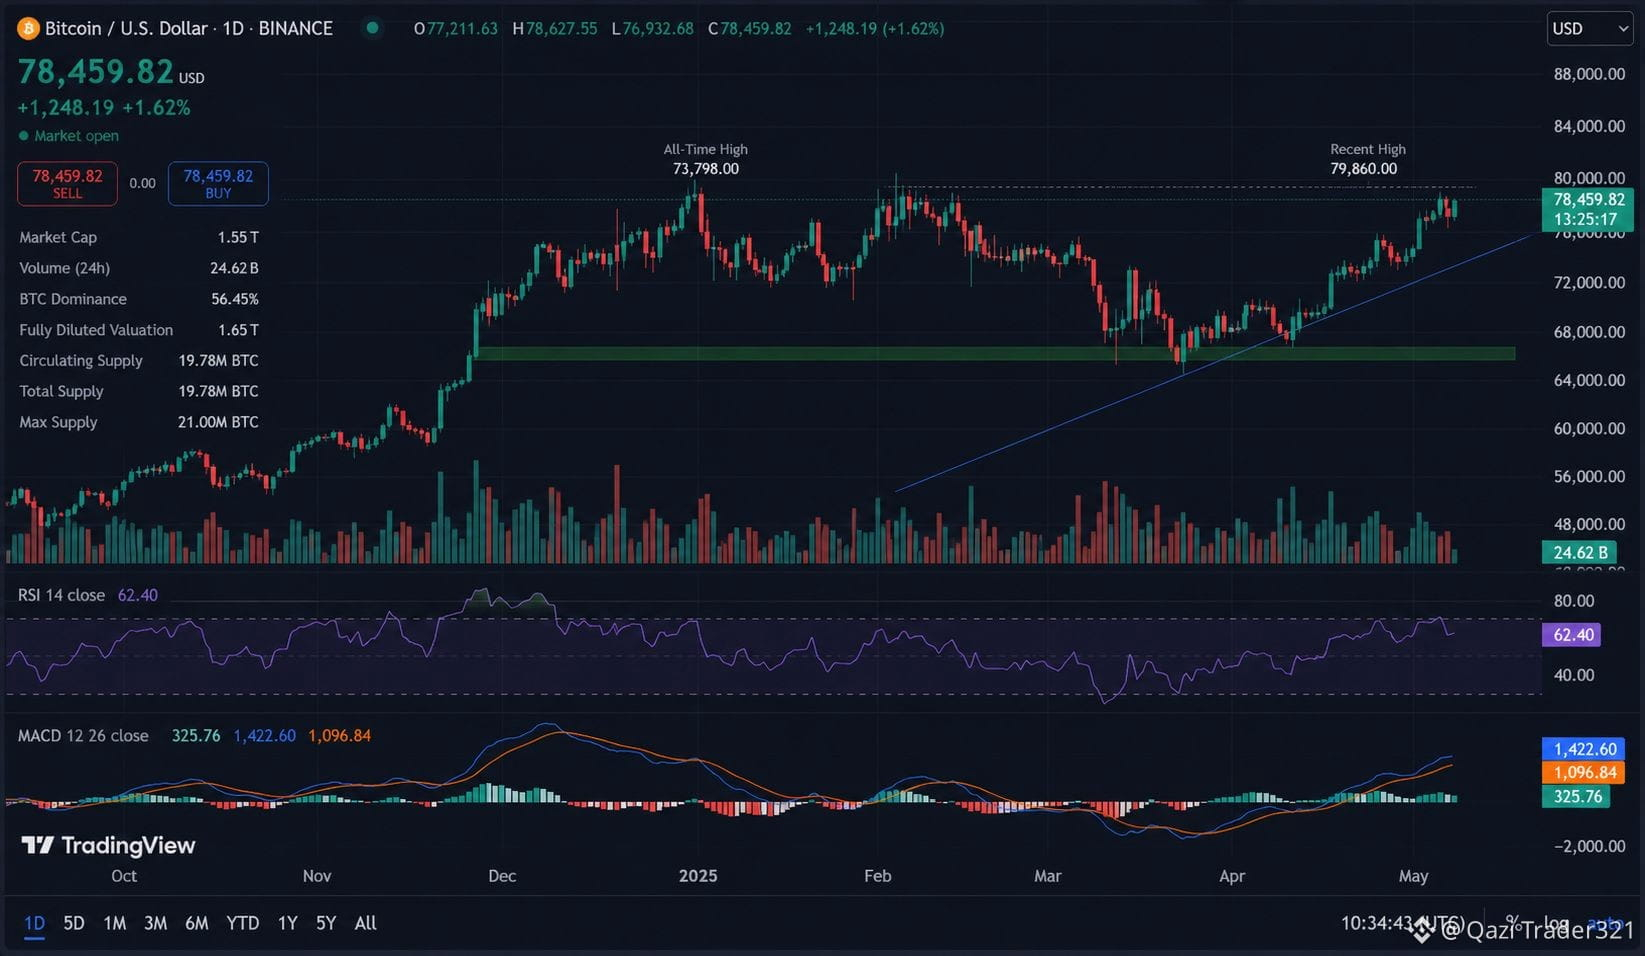
Task: Click the Recent High 79,860.00 label
Action: tap(1366, 159)
